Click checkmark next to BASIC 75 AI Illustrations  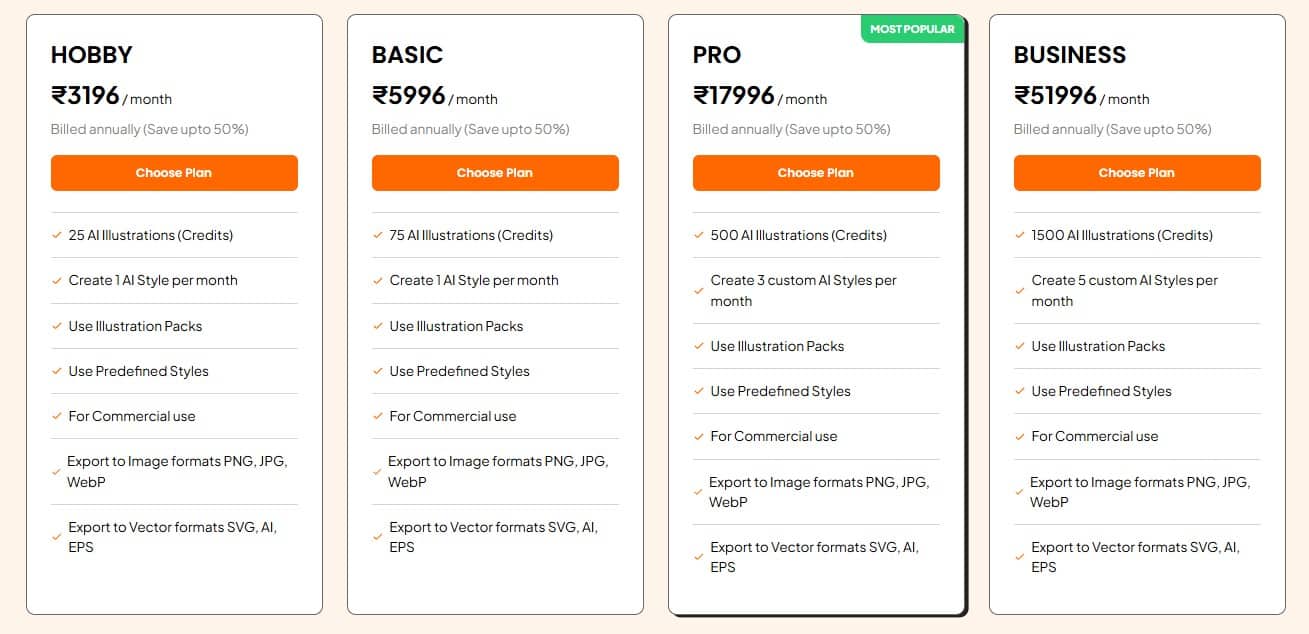click(x=378, y=235)
